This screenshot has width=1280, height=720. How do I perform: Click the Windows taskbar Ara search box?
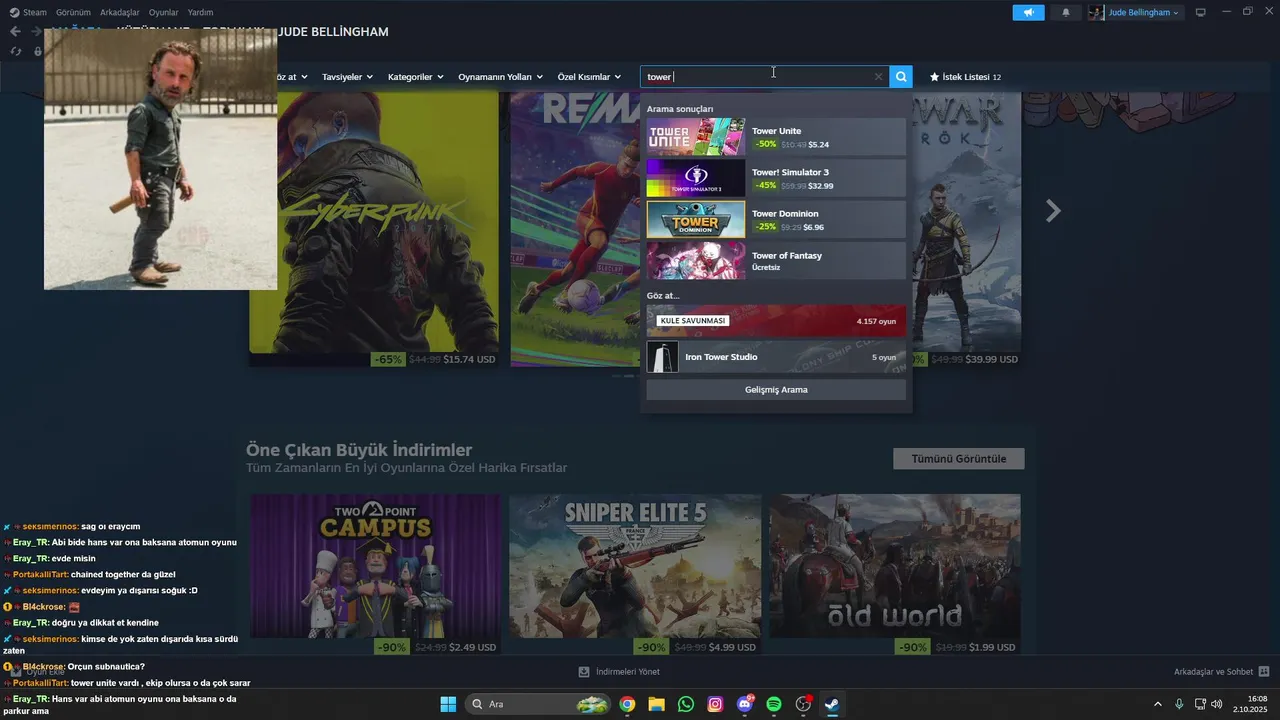pos(538,704)
